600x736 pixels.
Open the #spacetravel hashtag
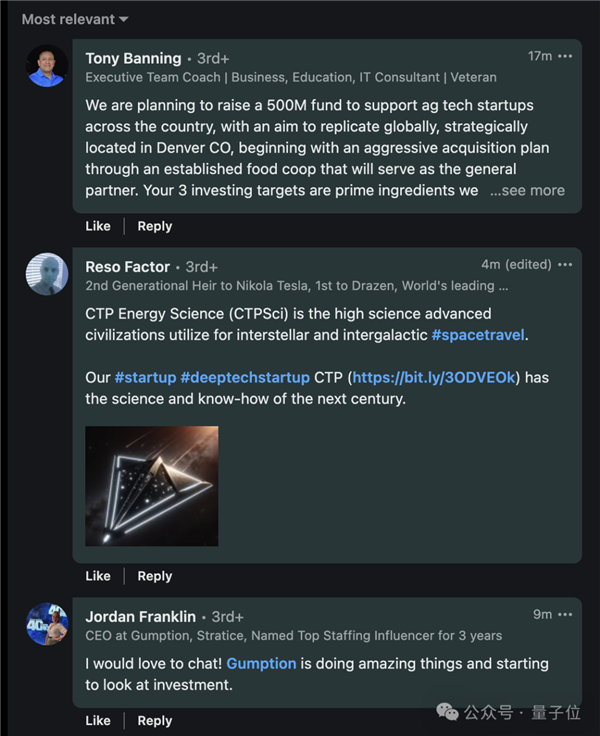point(478,335)
